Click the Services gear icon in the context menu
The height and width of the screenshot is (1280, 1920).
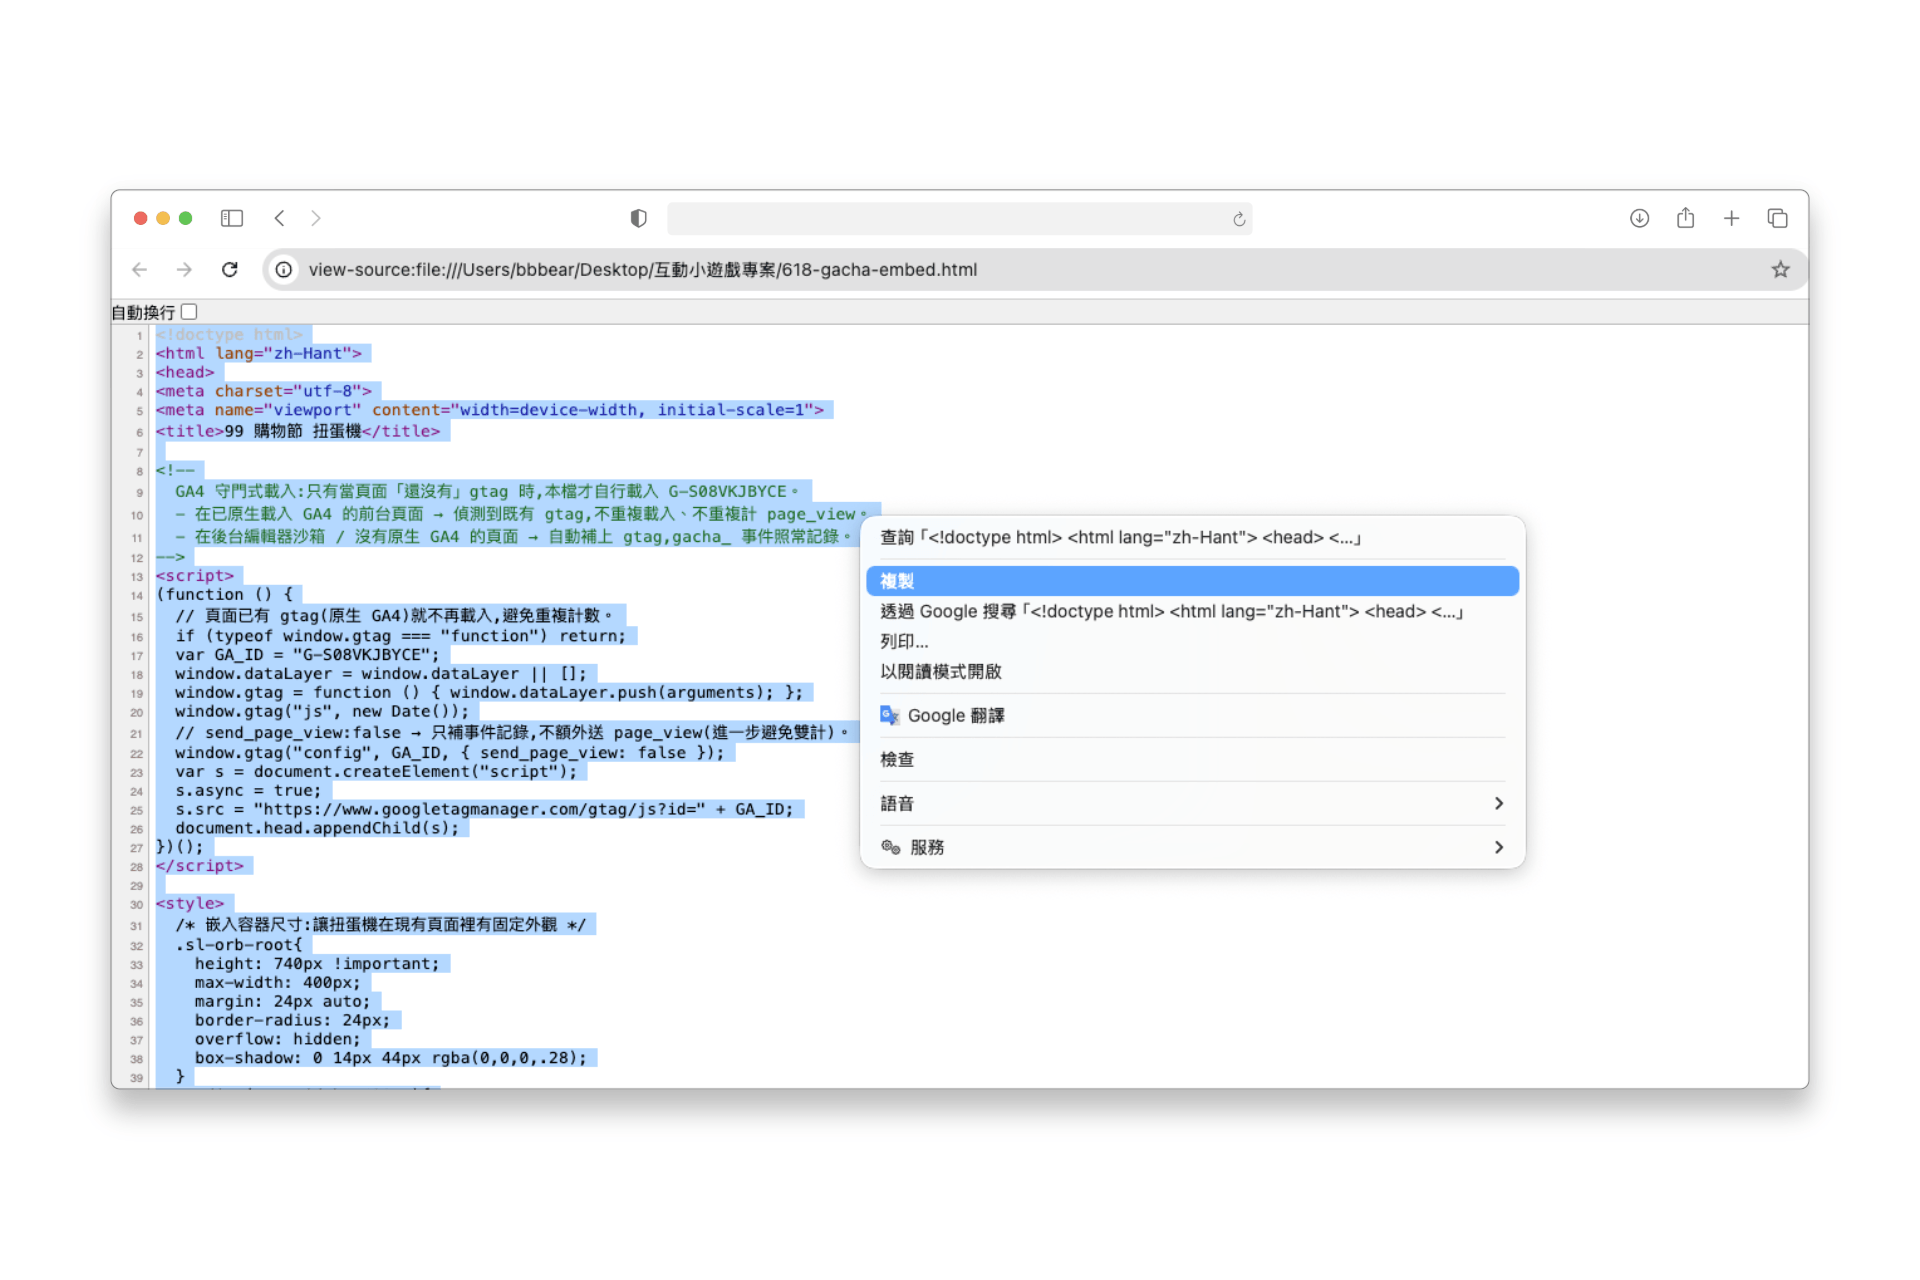coord(890,847)
